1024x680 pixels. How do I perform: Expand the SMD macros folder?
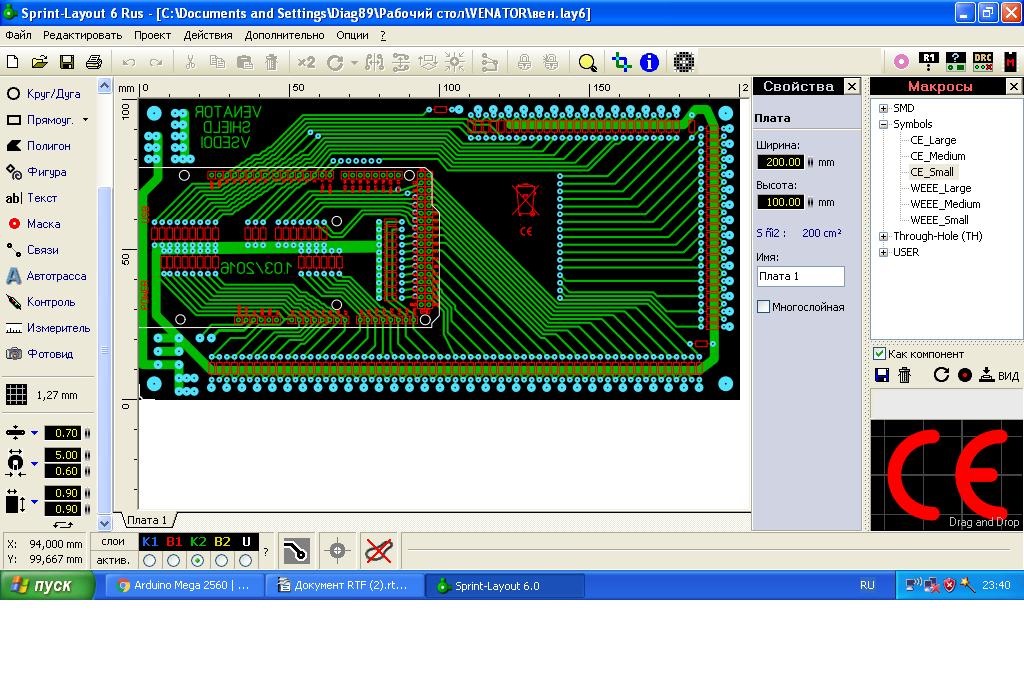click(x=884, y=108)
